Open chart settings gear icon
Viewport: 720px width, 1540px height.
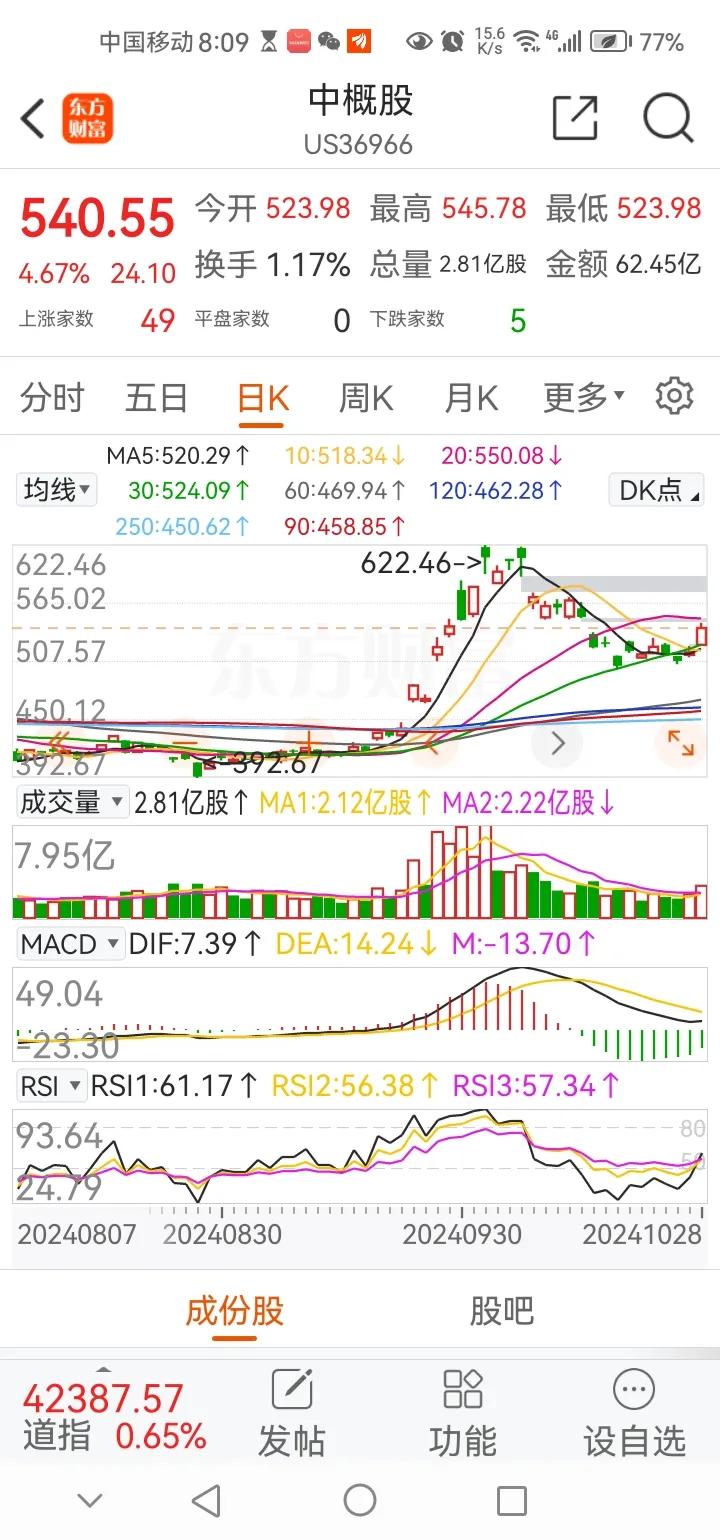(x=674, y=396)
